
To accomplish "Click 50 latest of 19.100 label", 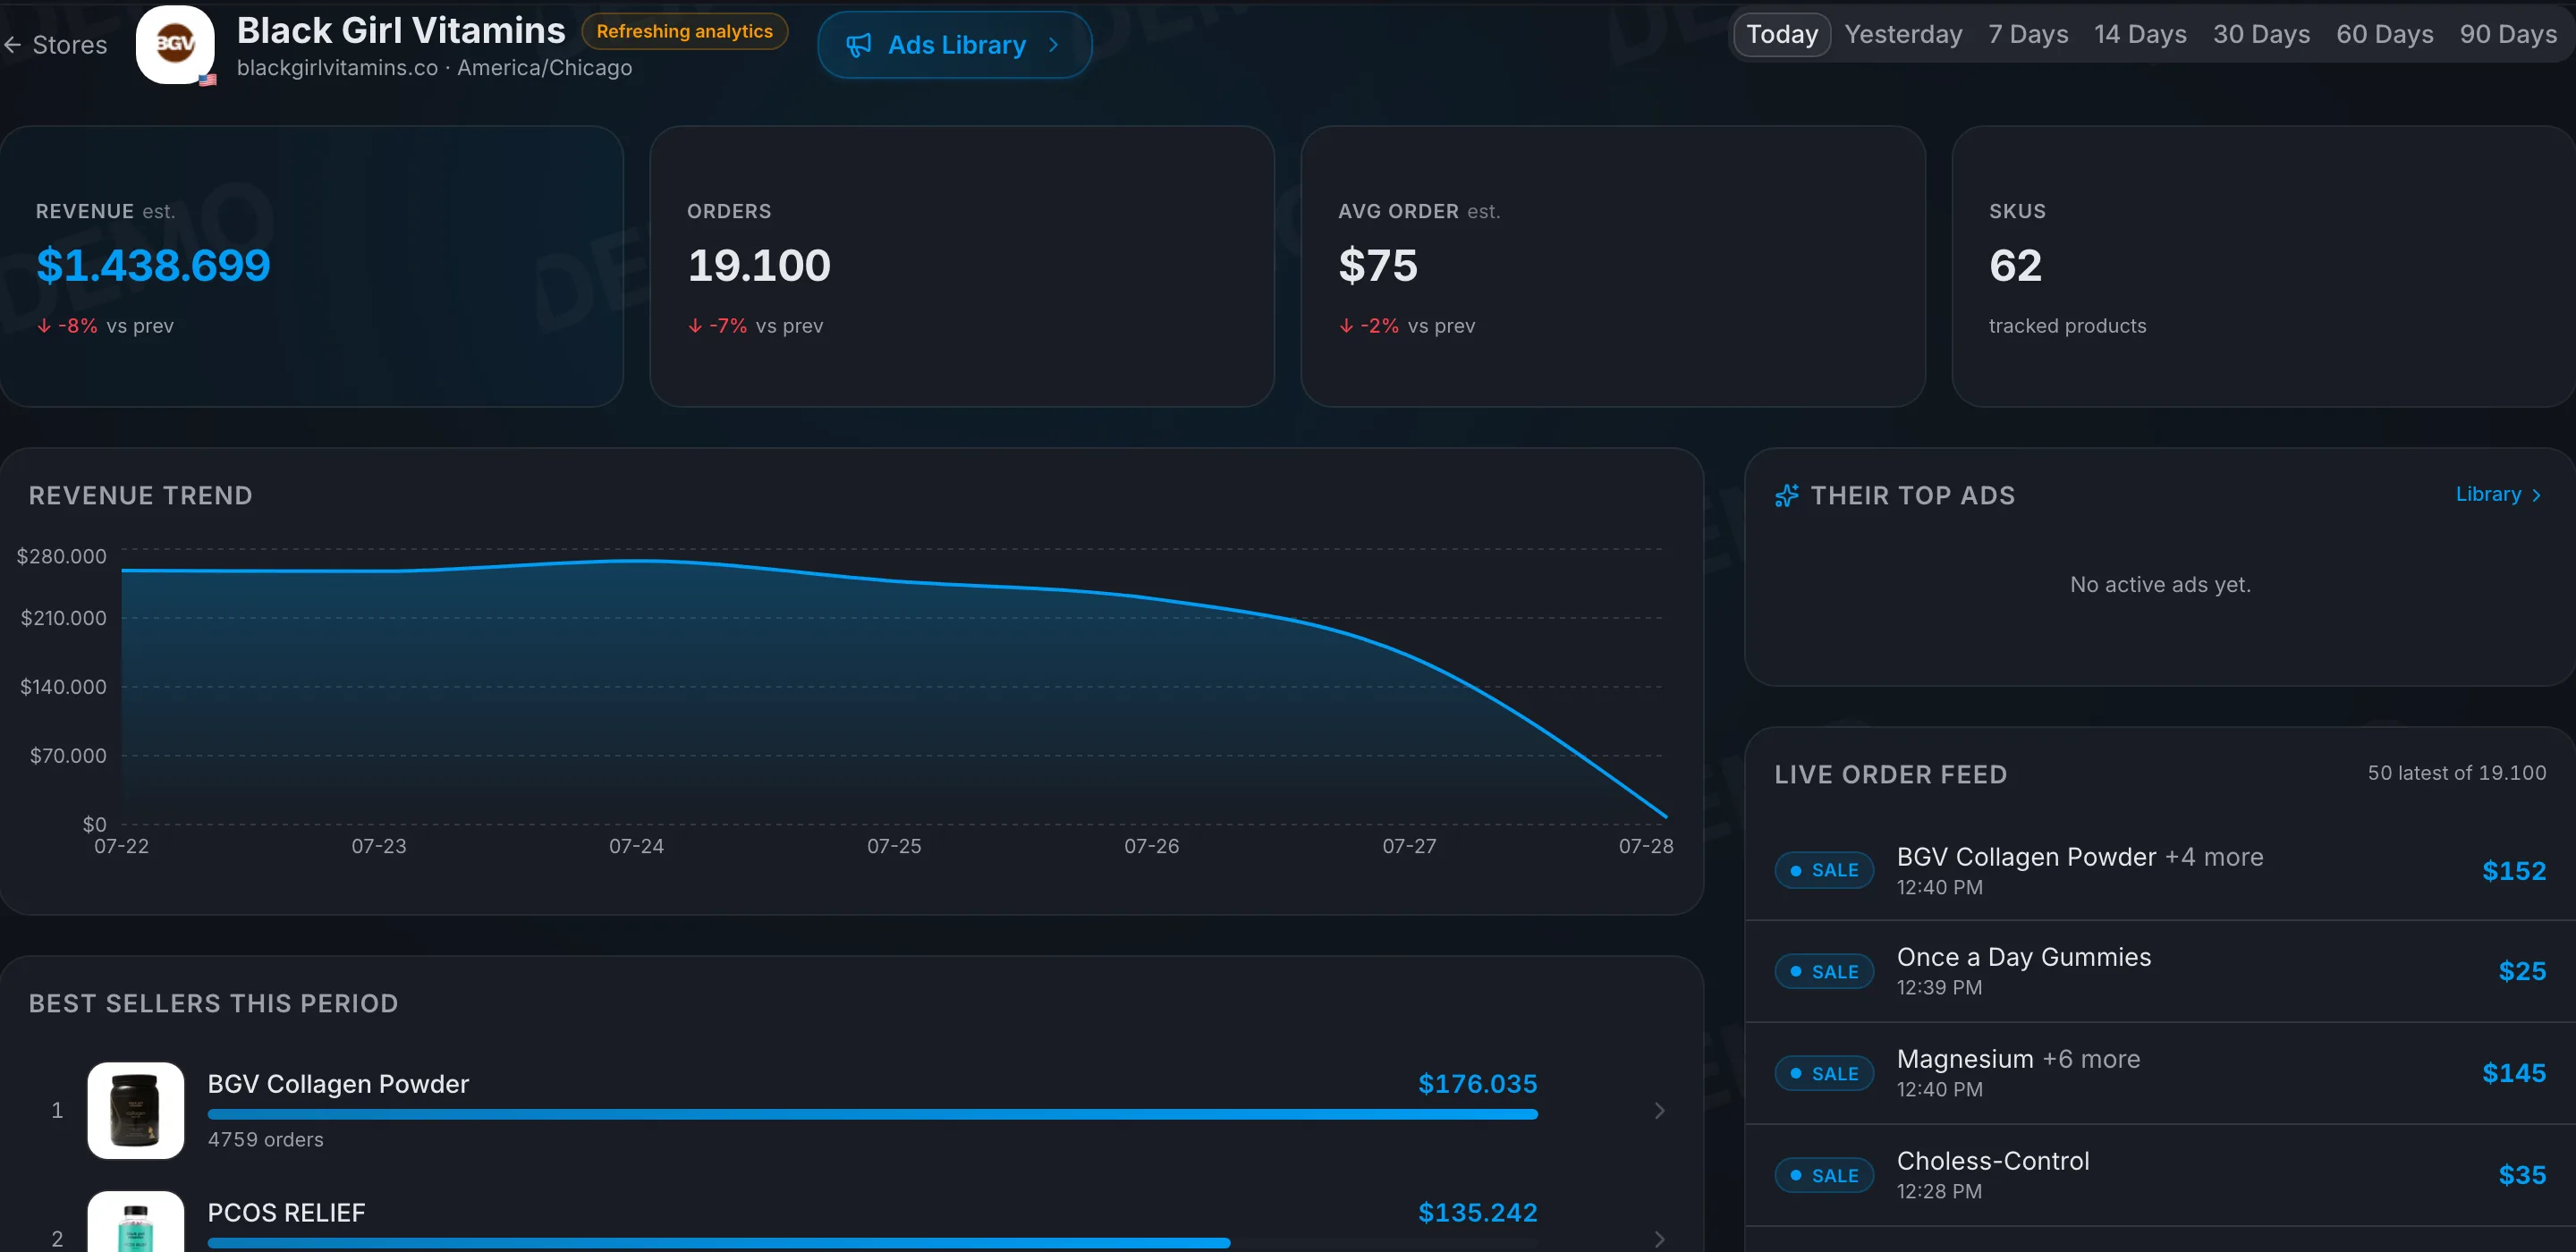I will point(2456,773).
